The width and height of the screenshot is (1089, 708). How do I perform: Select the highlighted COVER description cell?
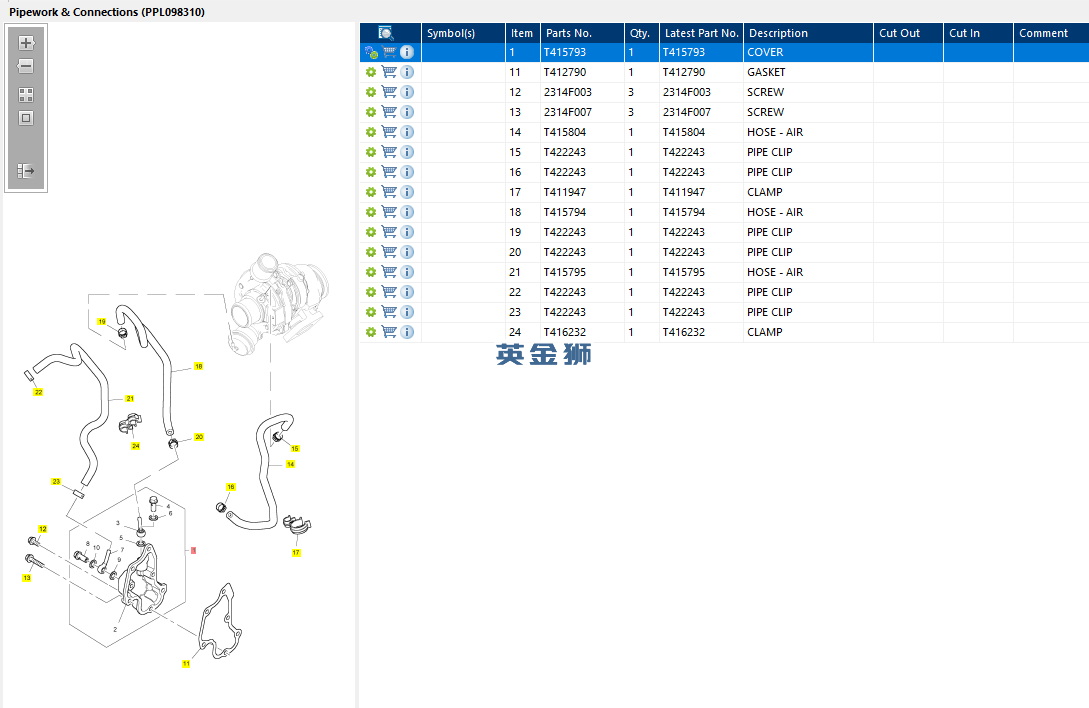808,52
